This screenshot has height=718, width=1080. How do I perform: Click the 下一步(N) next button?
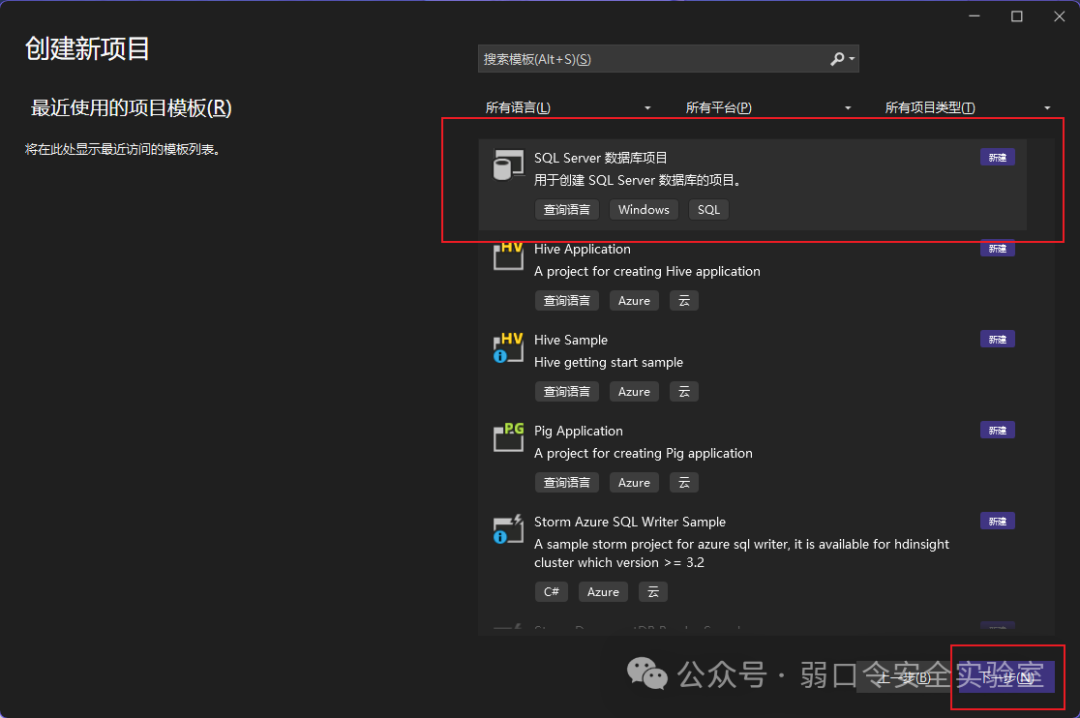point(1006,678)
